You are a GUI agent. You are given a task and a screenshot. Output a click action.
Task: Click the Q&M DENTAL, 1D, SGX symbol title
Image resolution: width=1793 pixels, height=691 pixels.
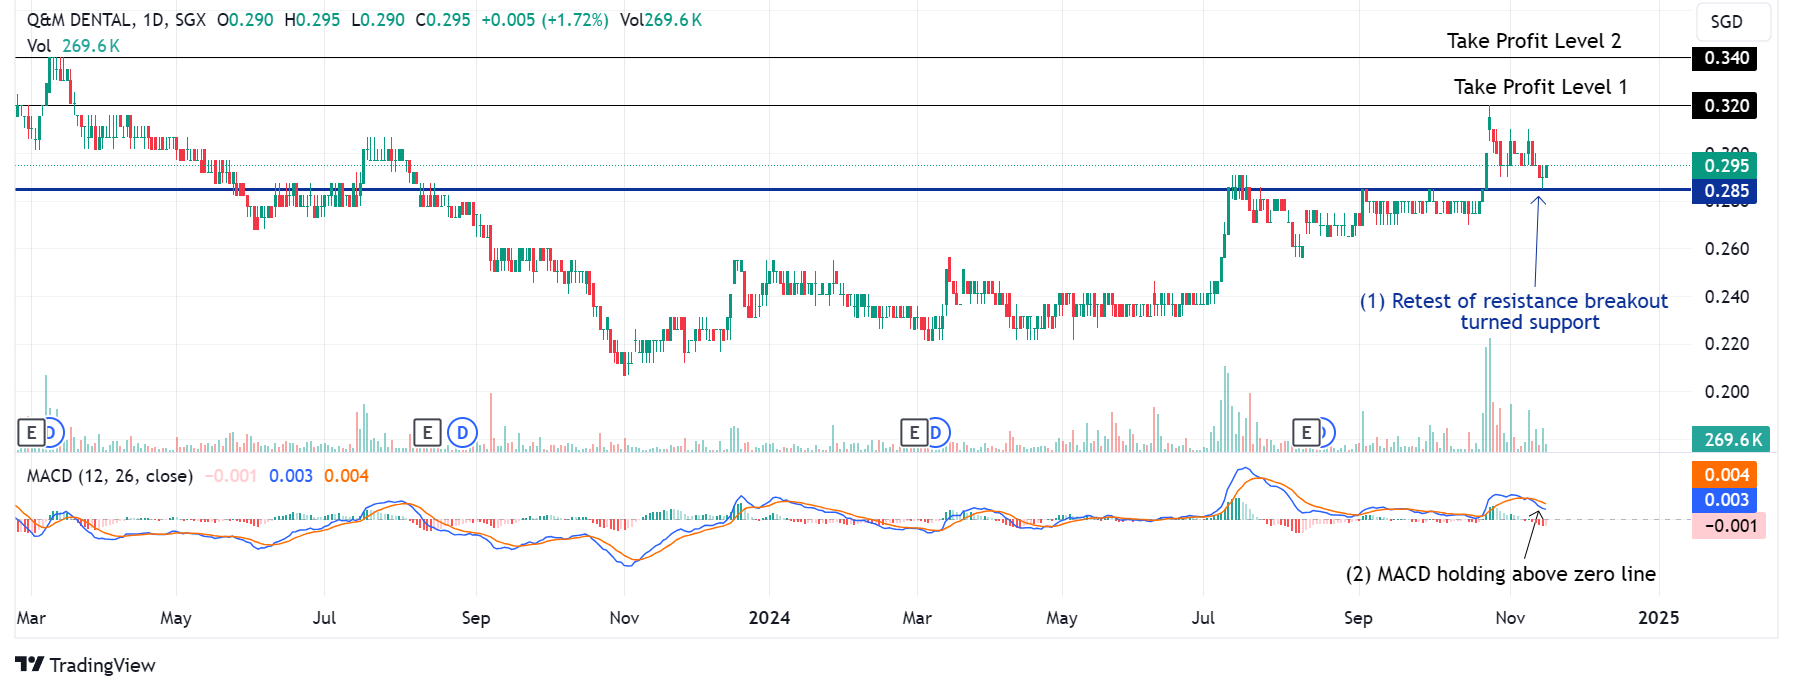coord(116,20)
